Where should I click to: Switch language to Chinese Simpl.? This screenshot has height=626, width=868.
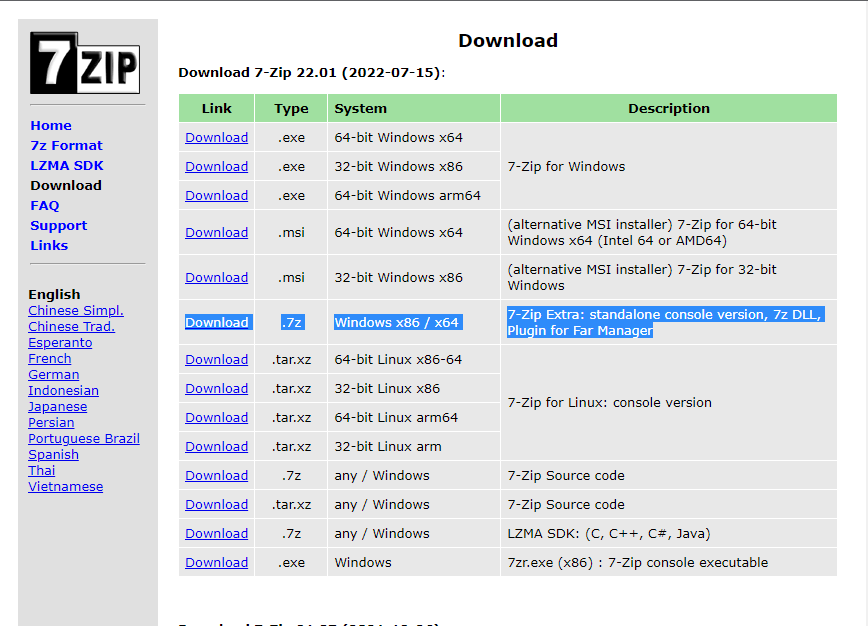(x=76, y=311)
